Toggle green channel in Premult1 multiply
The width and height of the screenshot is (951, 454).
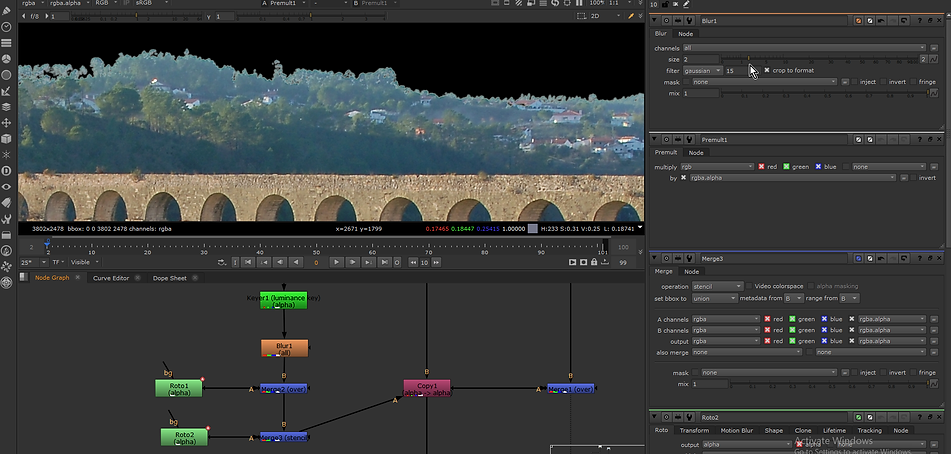(x=787, y=167)
